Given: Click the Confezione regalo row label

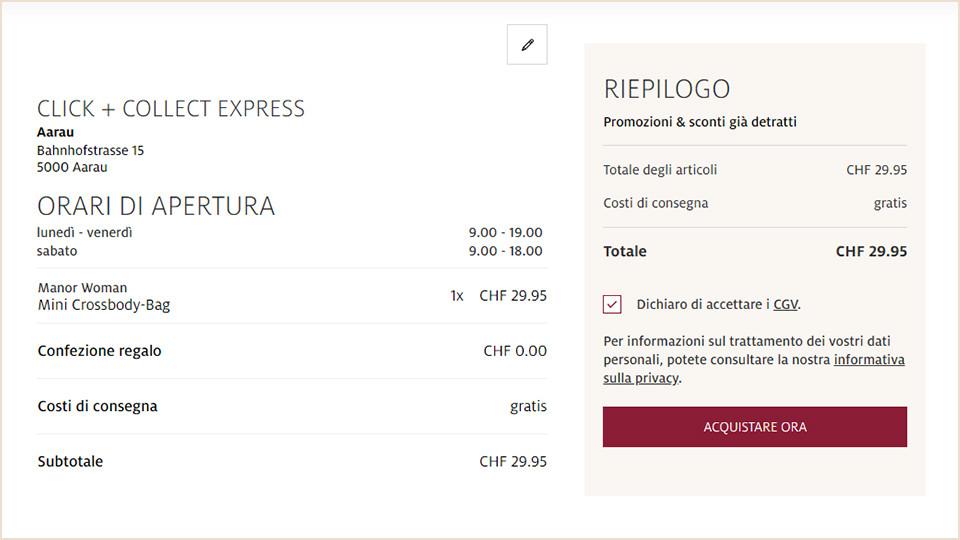Looking at the screenshot, I should [99, 351].
